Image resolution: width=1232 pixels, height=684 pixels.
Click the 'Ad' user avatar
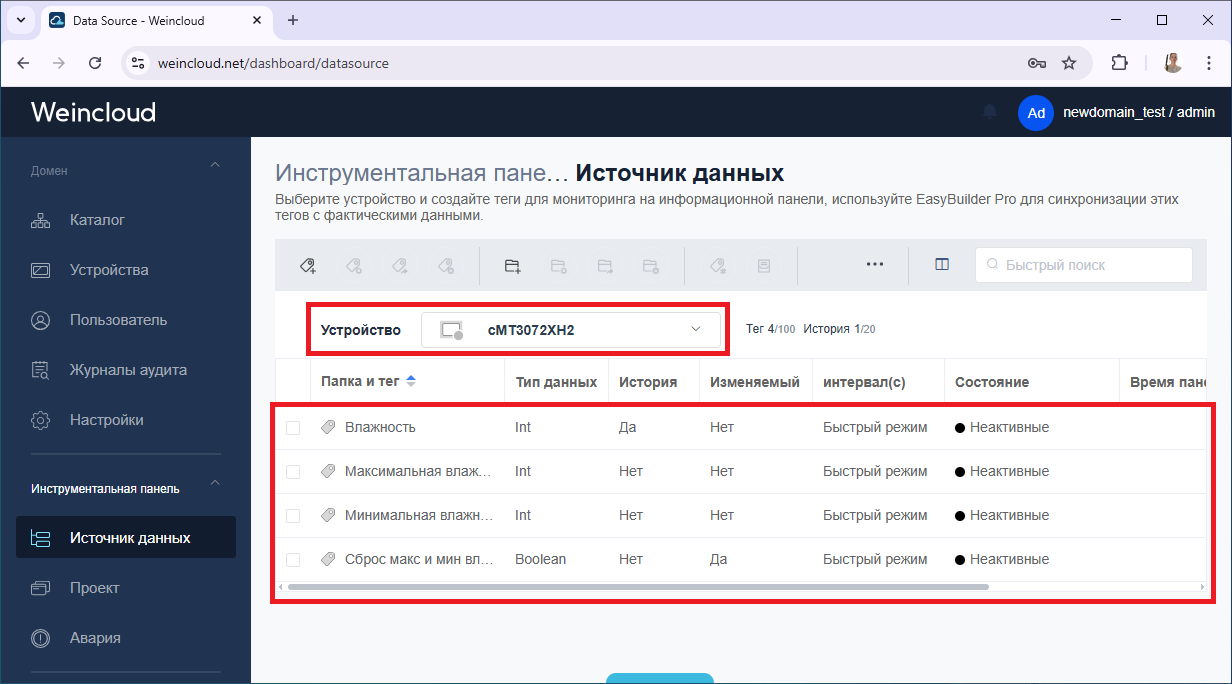click(1036, 113)
